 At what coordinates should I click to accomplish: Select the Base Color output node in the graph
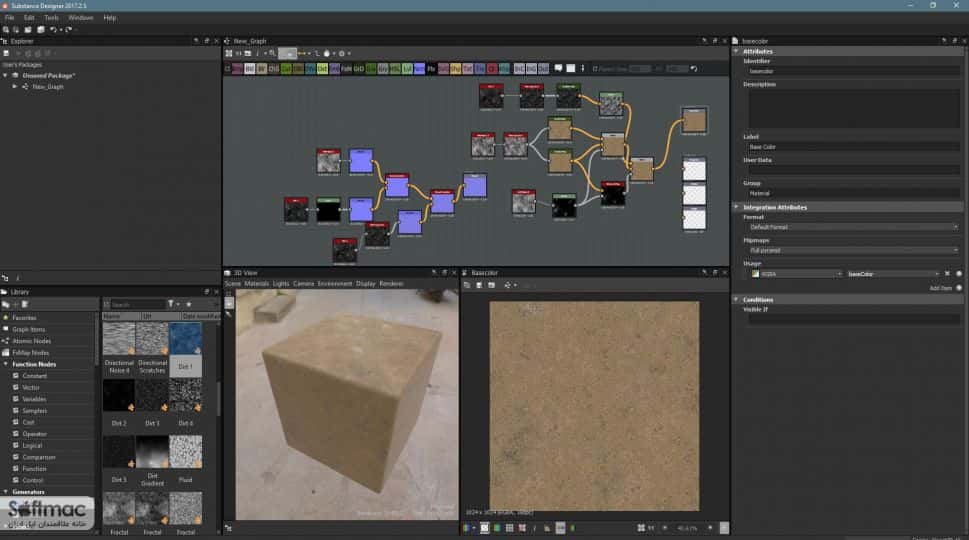click(694, 120)
